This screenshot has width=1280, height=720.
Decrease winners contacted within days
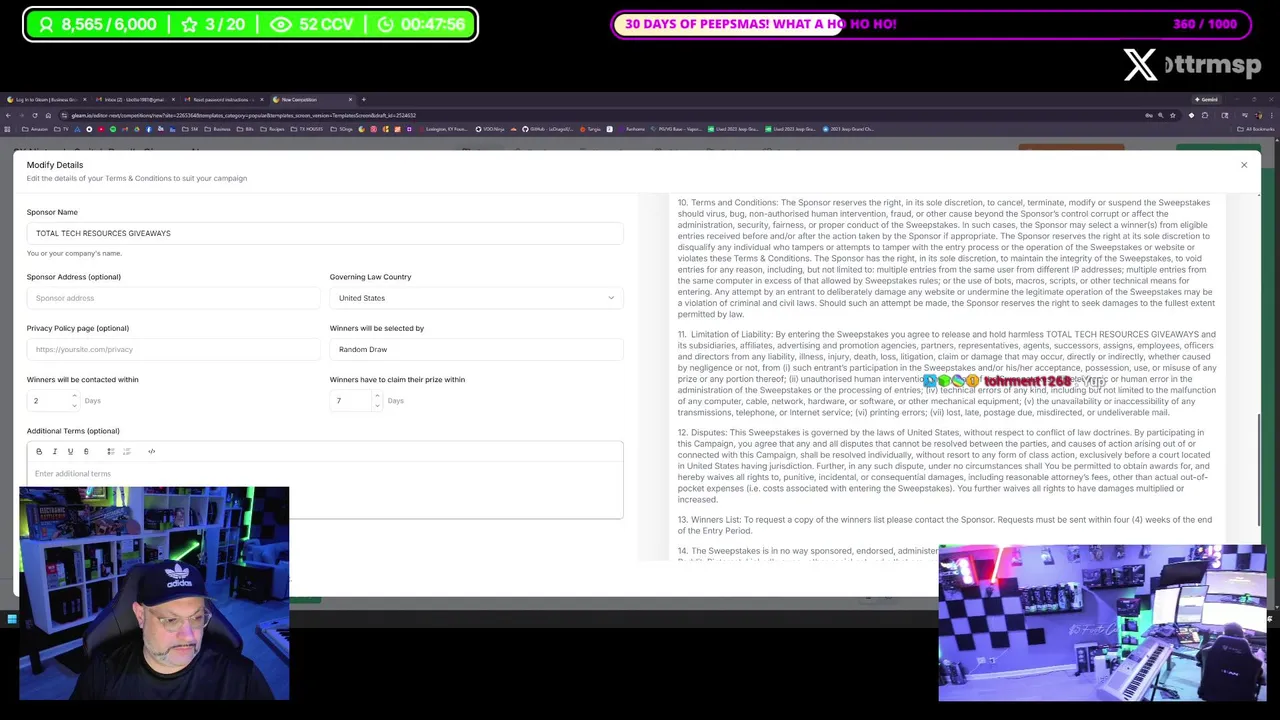[74, 405]
